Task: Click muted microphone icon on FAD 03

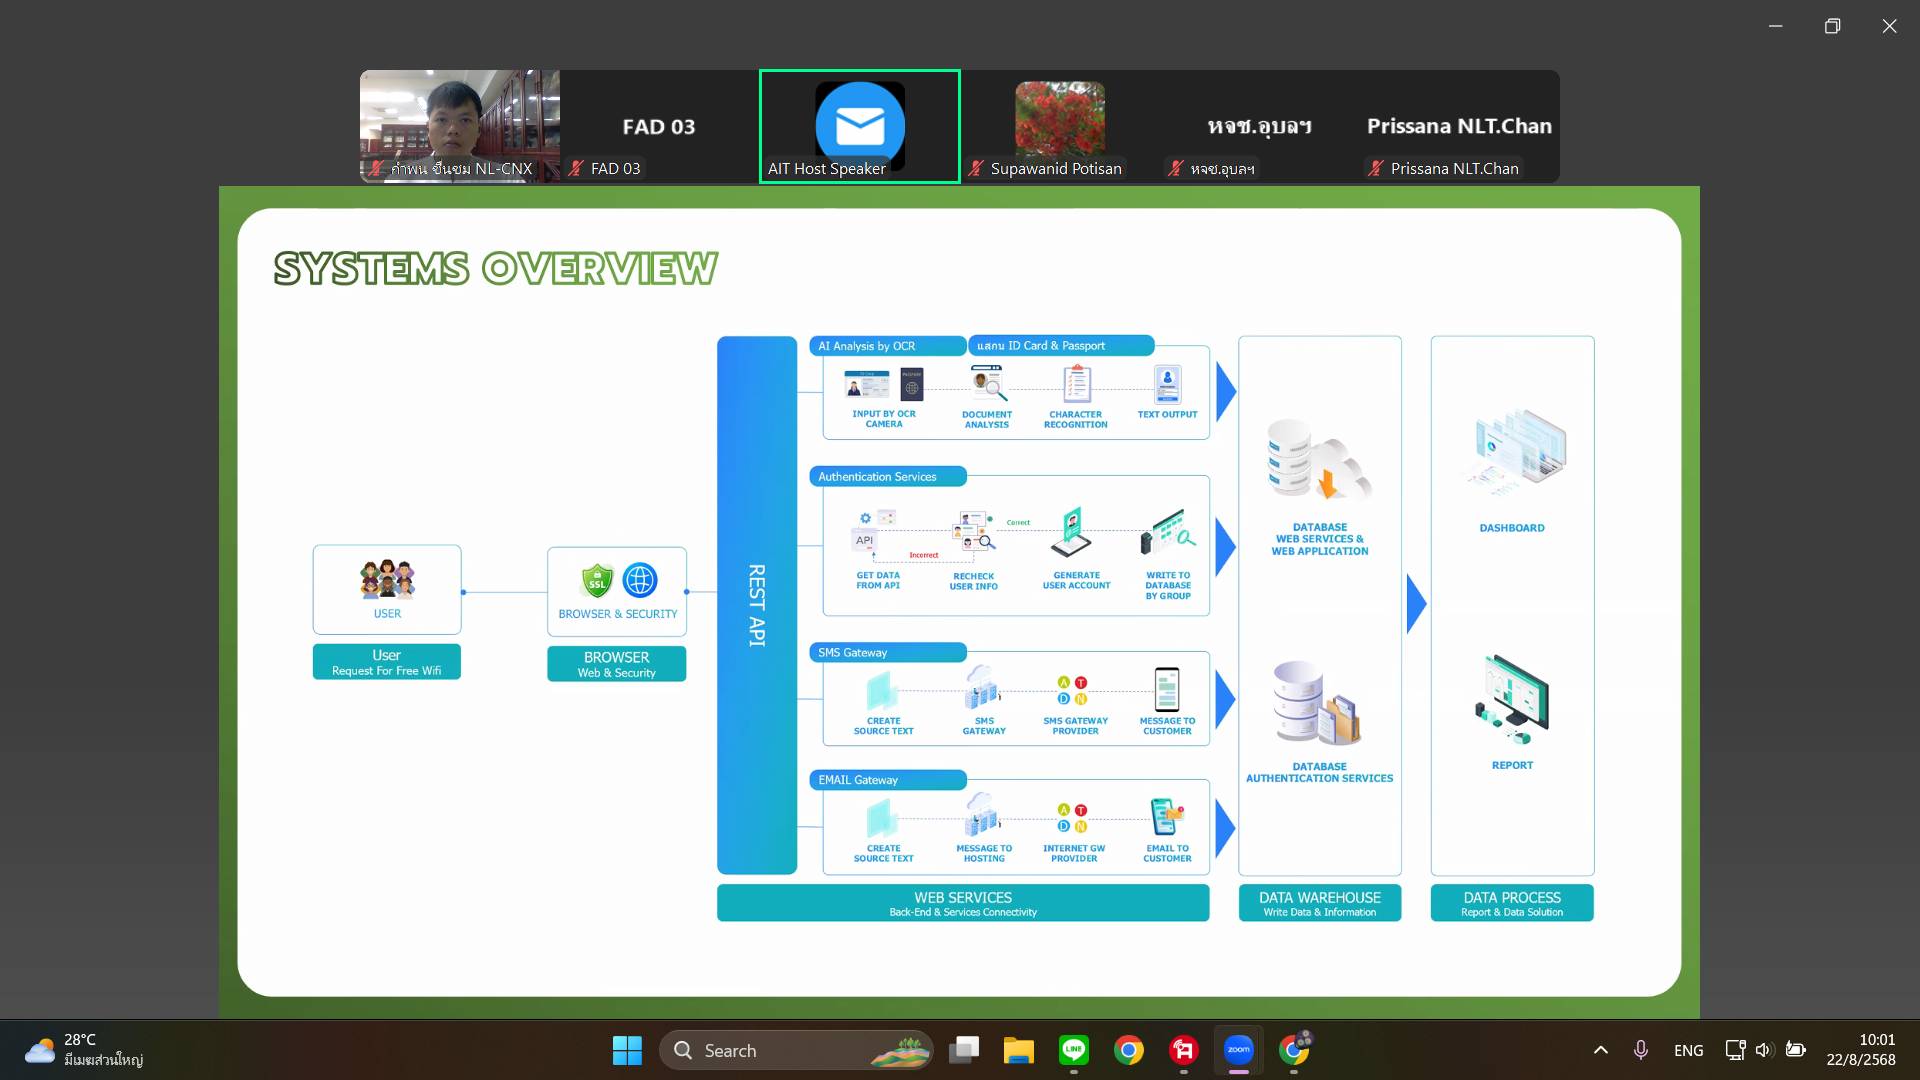Action: 576,169
